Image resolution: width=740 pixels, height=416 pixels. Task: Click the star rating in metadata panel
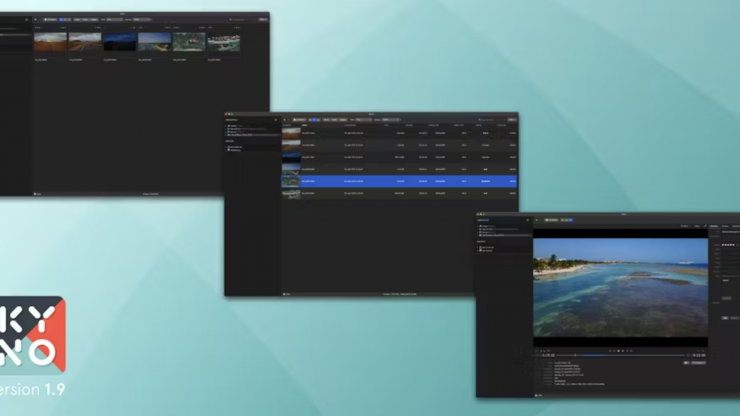pyautogui.click(x=728, y=244)
